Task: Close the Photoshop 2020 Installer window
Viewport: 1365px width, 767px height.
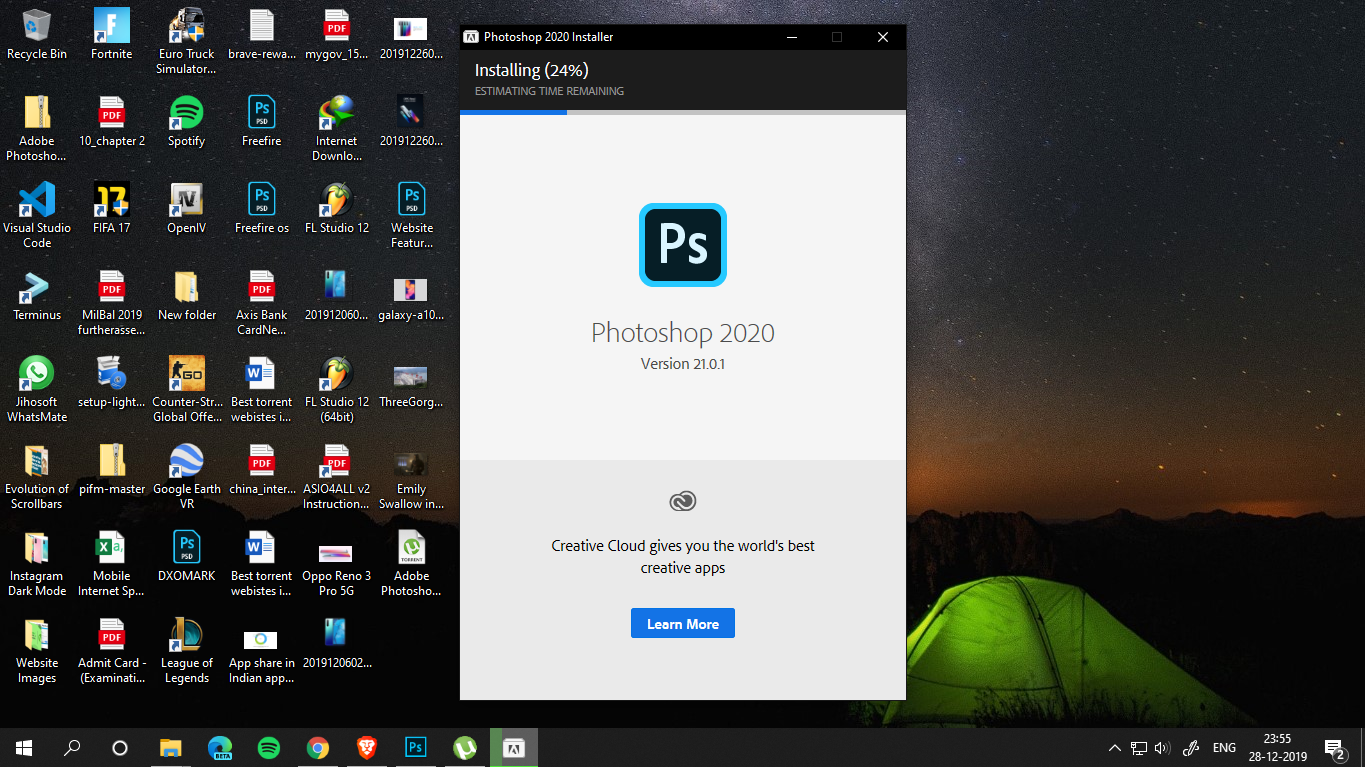Action: pyautogui.click(x=883, y=37)
